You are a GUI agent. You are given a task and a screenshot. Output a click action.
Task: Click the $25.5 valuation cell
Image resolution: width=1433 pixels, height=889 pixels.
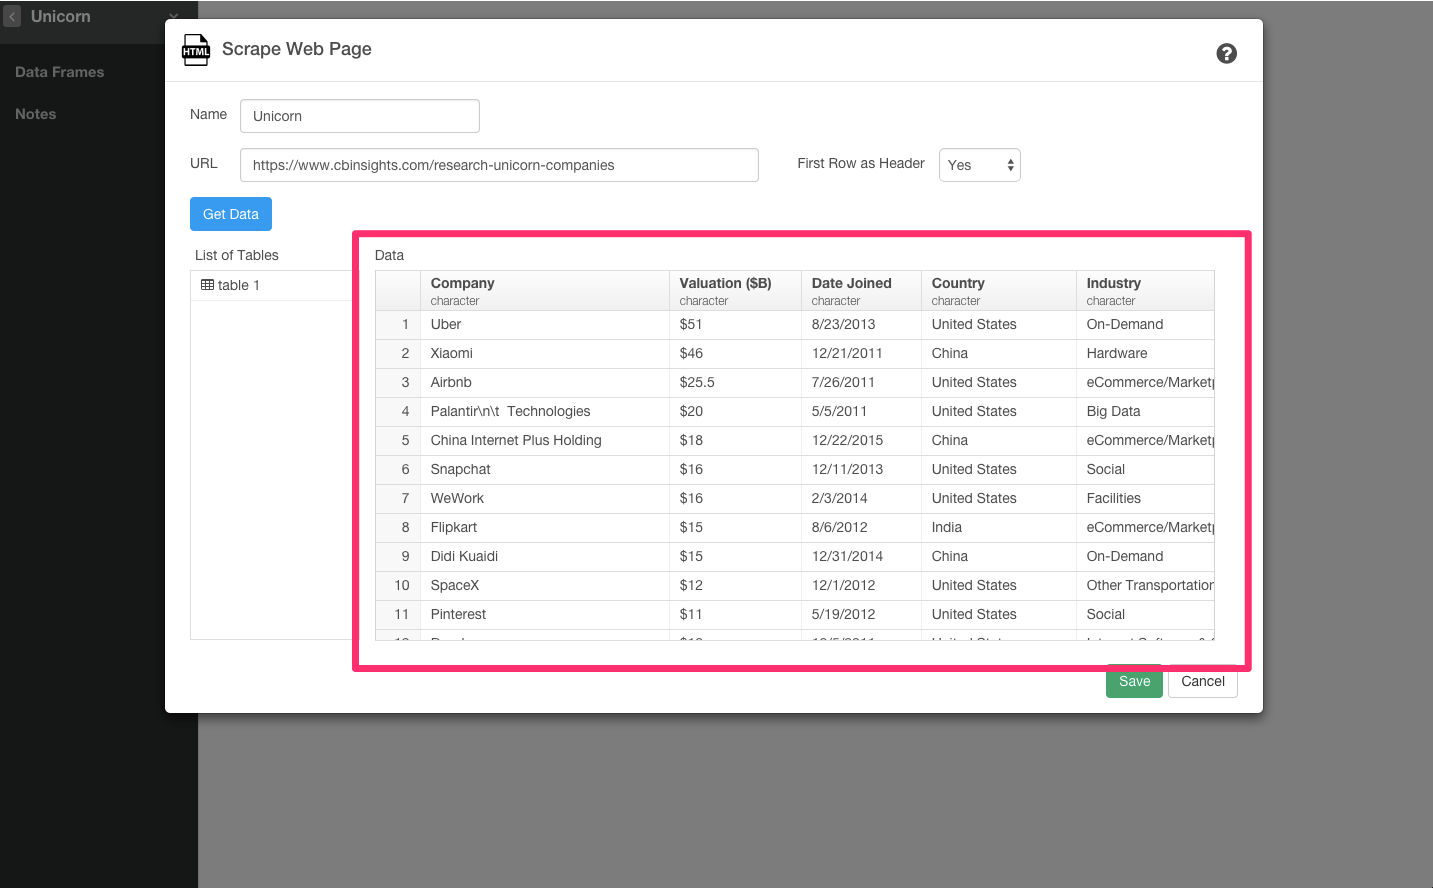pos(735,382)
